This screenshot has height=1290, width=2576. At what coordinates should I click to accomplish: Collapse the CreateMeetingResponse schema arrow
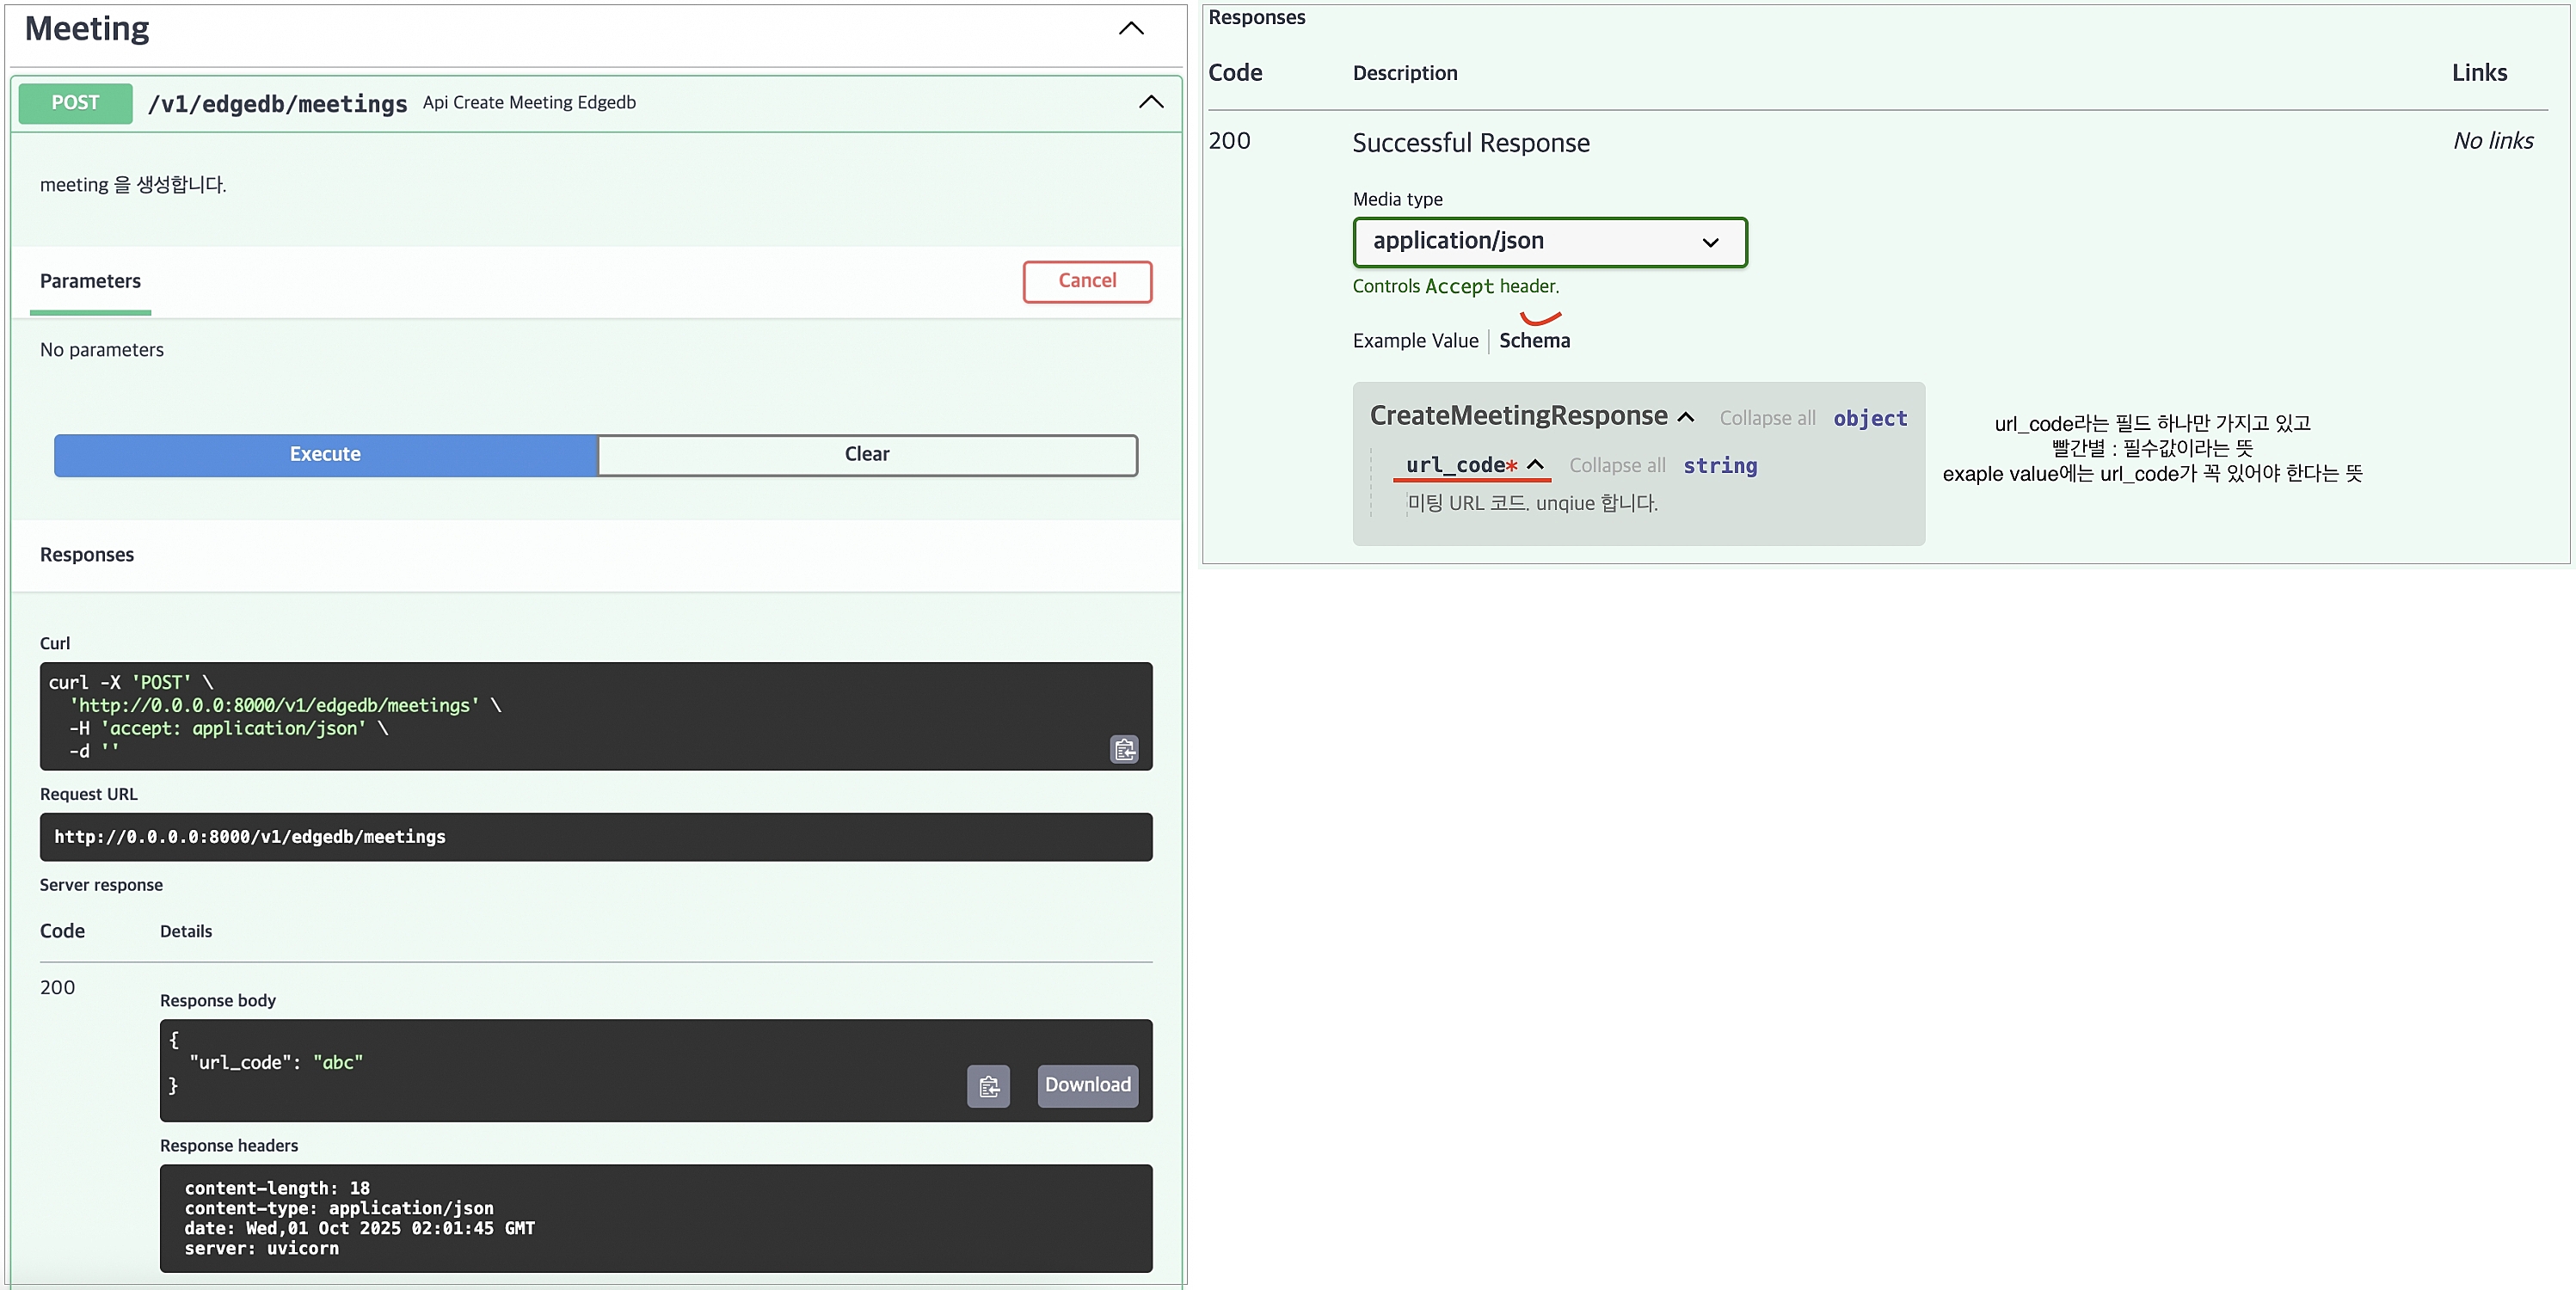[x=1686, y=418]
